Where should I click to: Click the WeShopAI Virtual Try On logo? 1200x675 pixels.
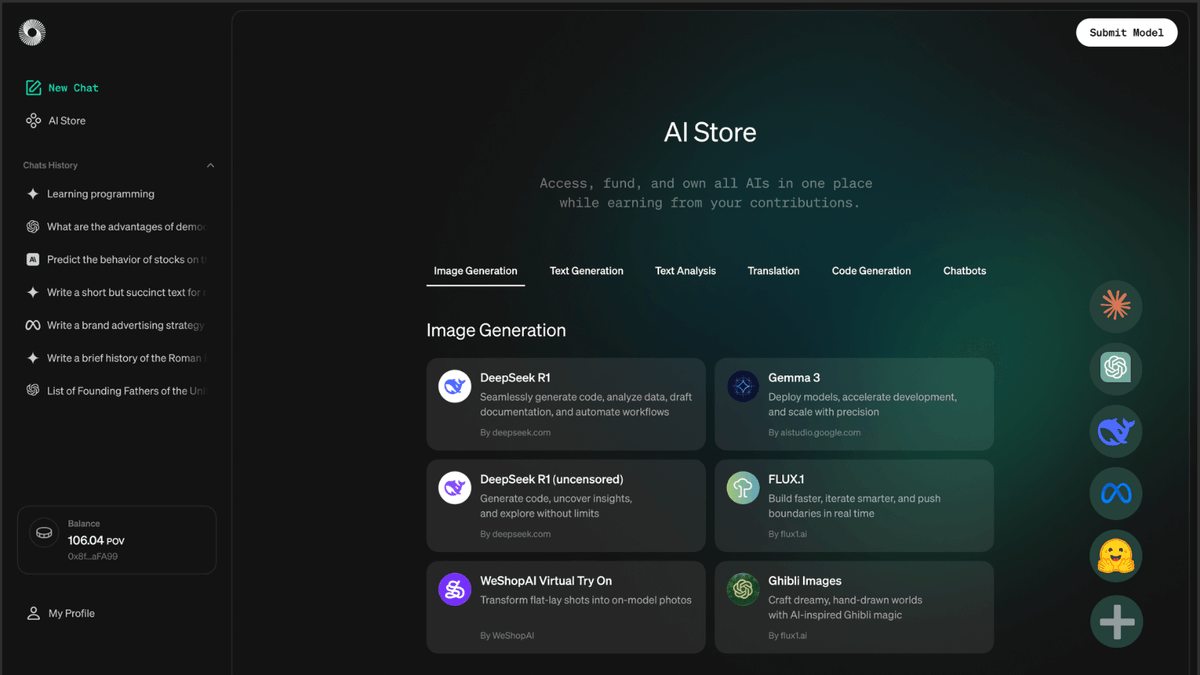click(x=455, y=589)
